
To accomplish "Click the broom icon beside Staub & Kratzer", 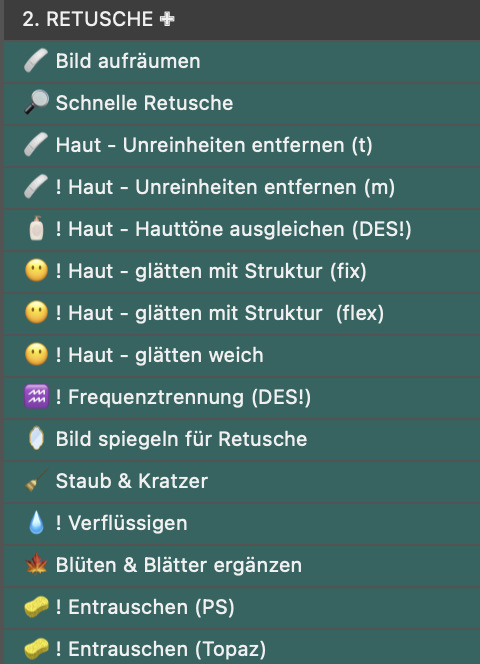I will [x=36, y=481].
